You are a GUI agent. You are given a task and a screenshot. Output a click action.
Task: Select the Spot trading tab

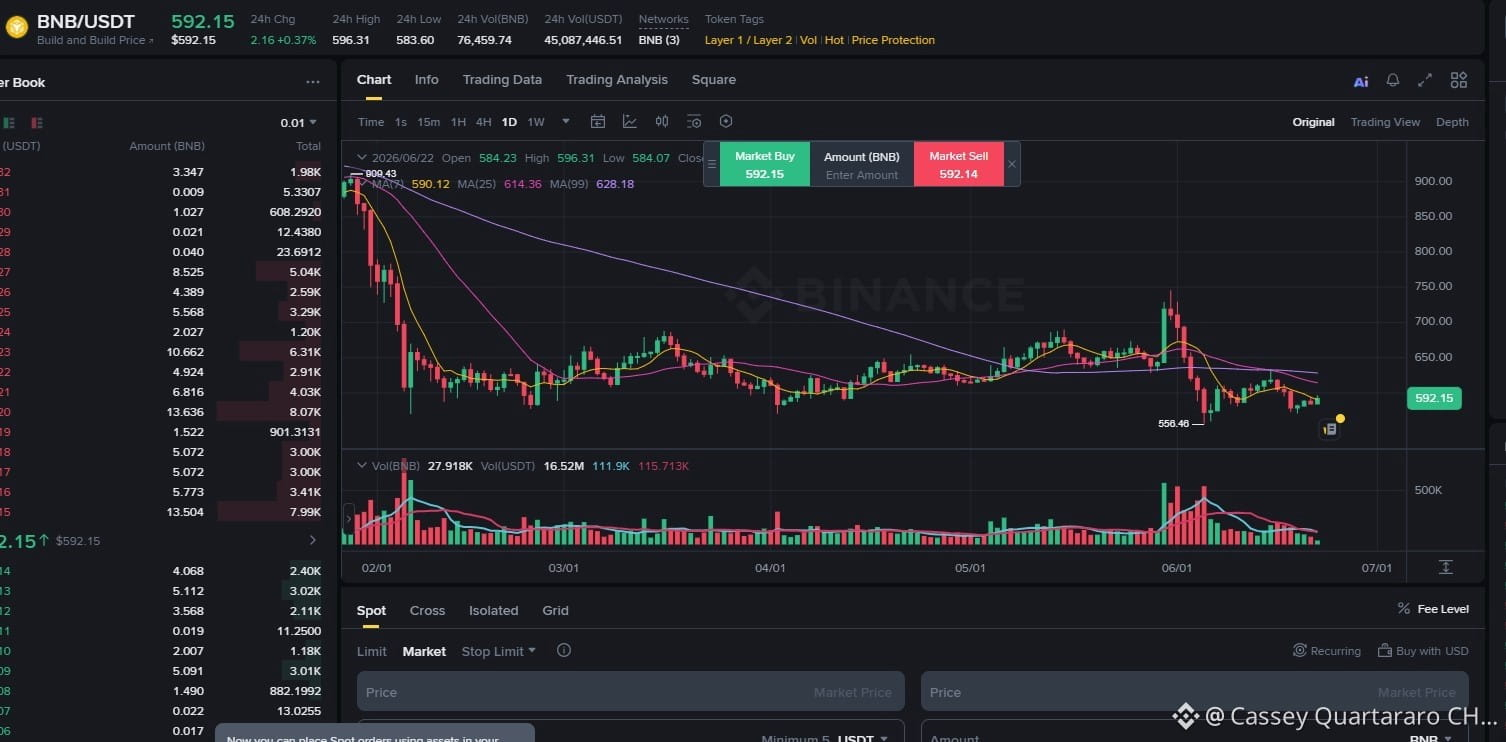(371, 610)
